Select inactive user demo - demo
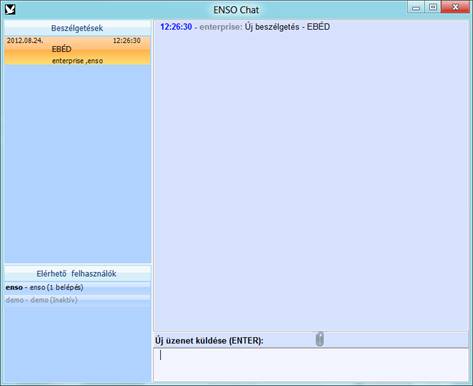The image size is (473, 386). coord(77,300)
